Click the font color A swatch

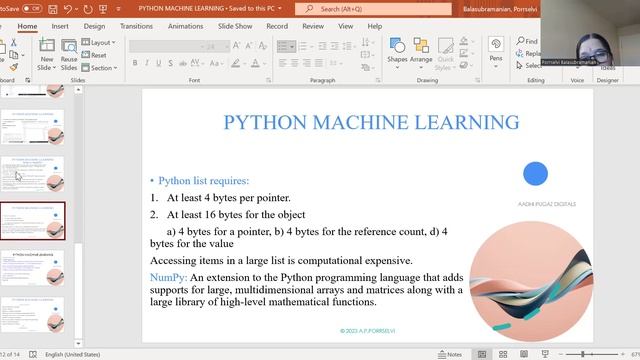click(255, 63)
